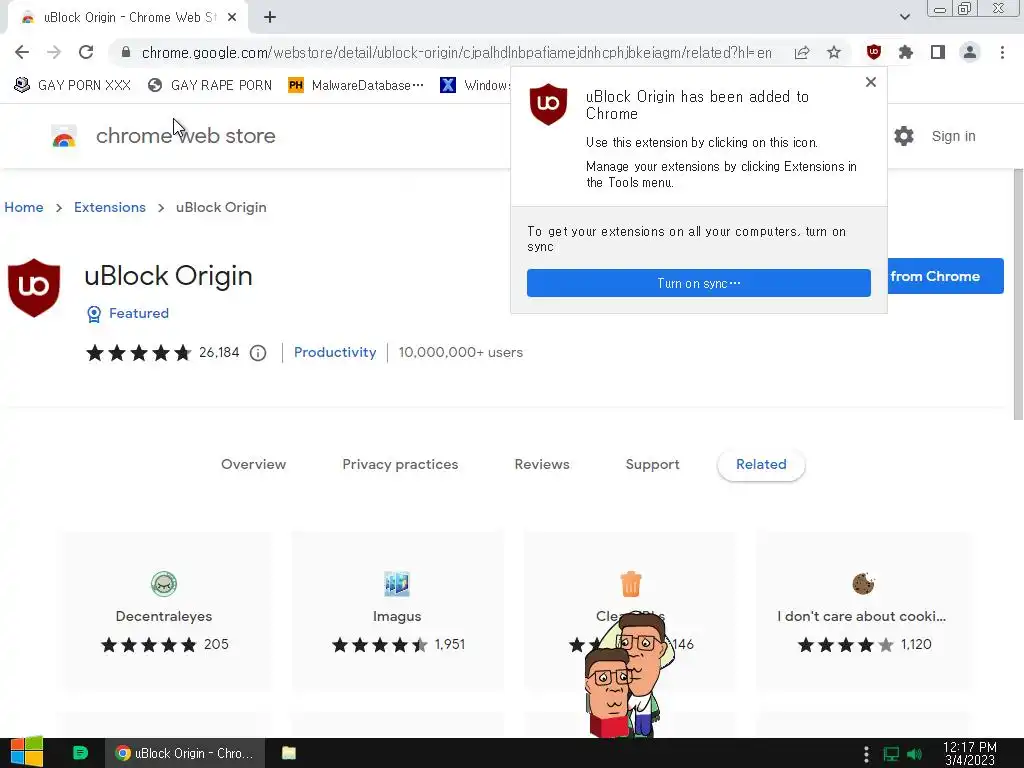Click the Decentraleyes icon
The width and height of the screenshot is (1024, 768).
click(164, 584)
